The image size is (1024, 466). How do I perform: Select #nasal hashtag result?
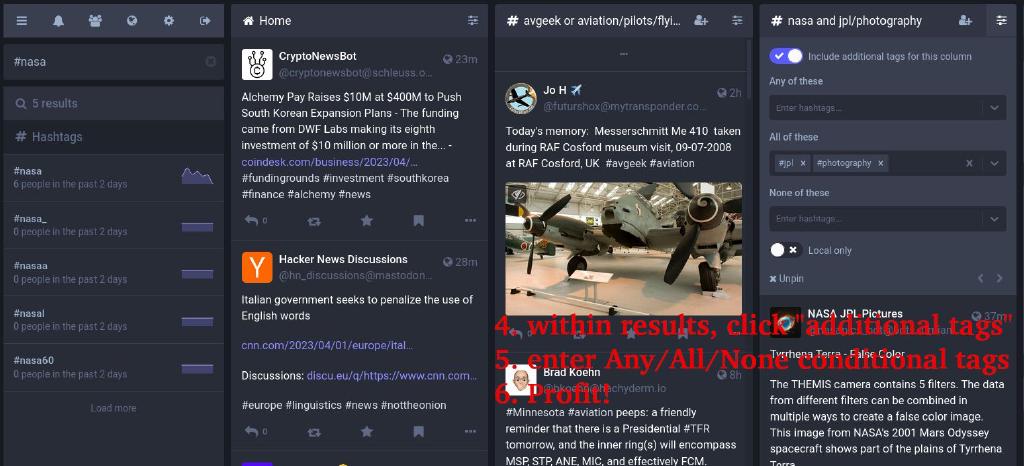[x=114, y=320]
